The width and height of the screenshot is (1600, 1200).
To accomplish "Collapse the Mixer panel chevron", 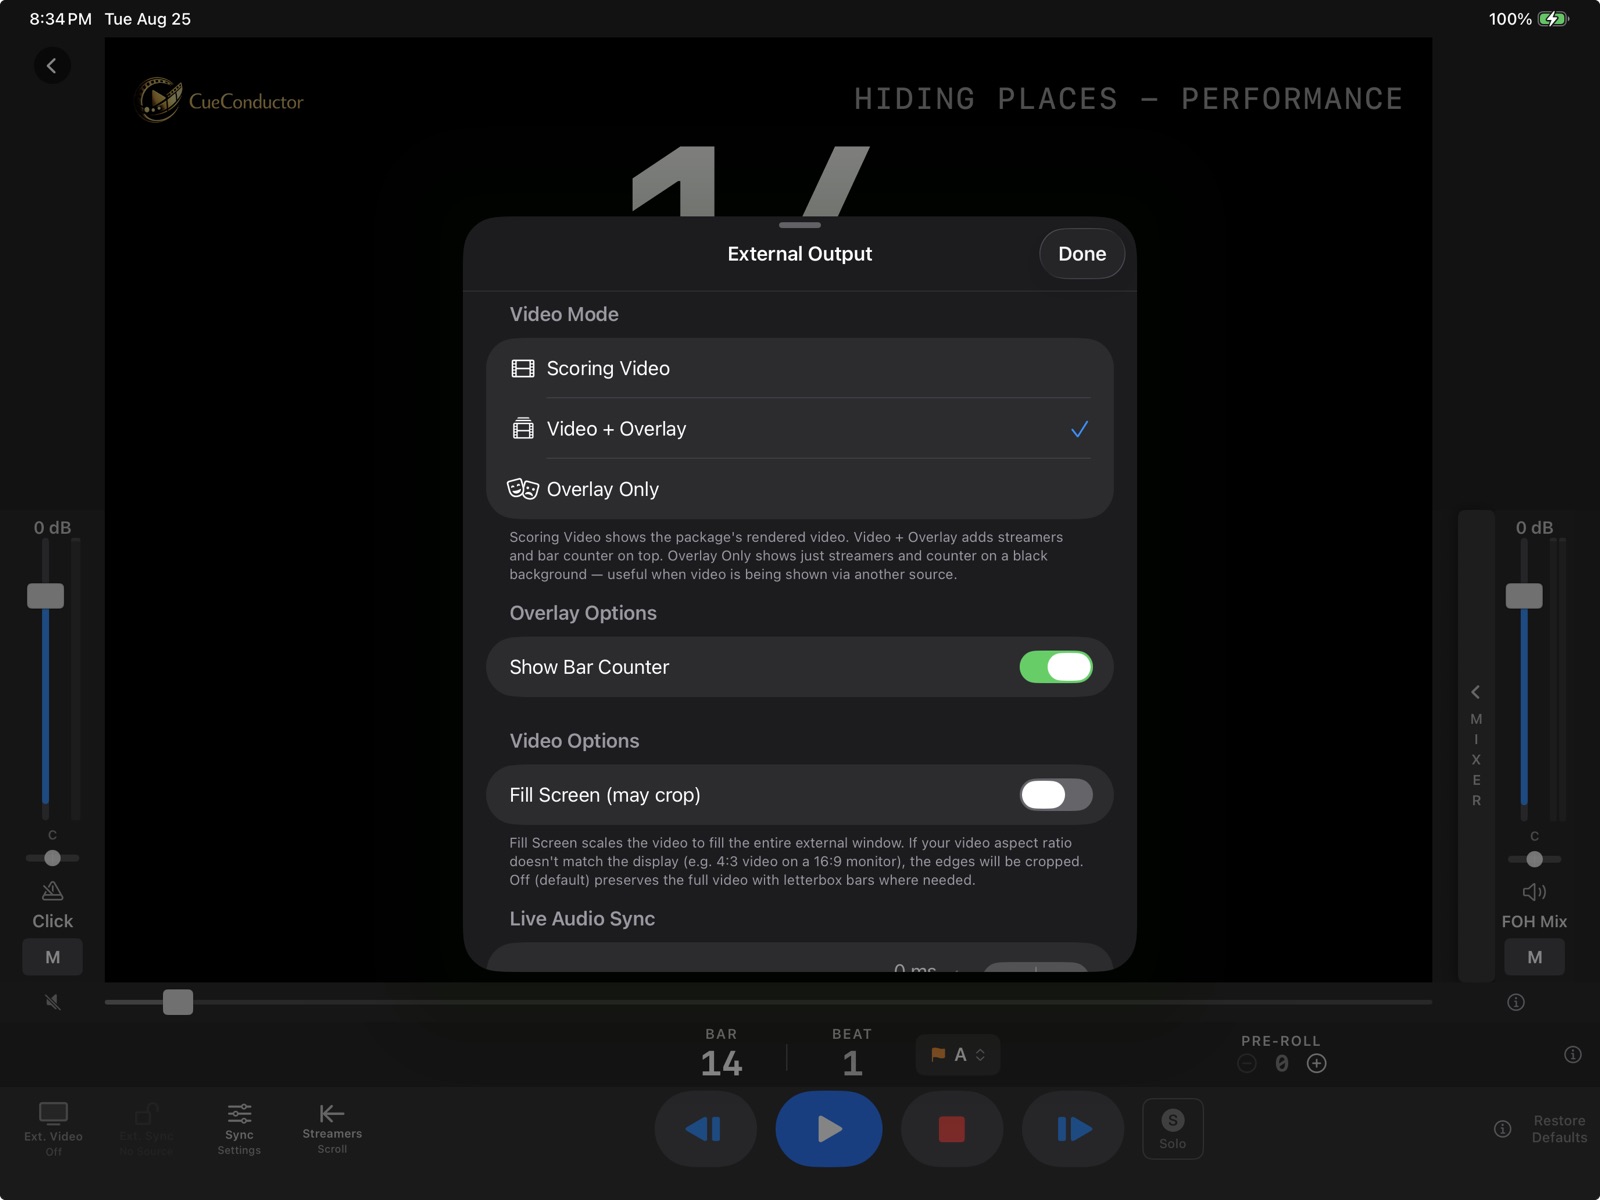I will pyautogui.click(x=1476, y=692).
